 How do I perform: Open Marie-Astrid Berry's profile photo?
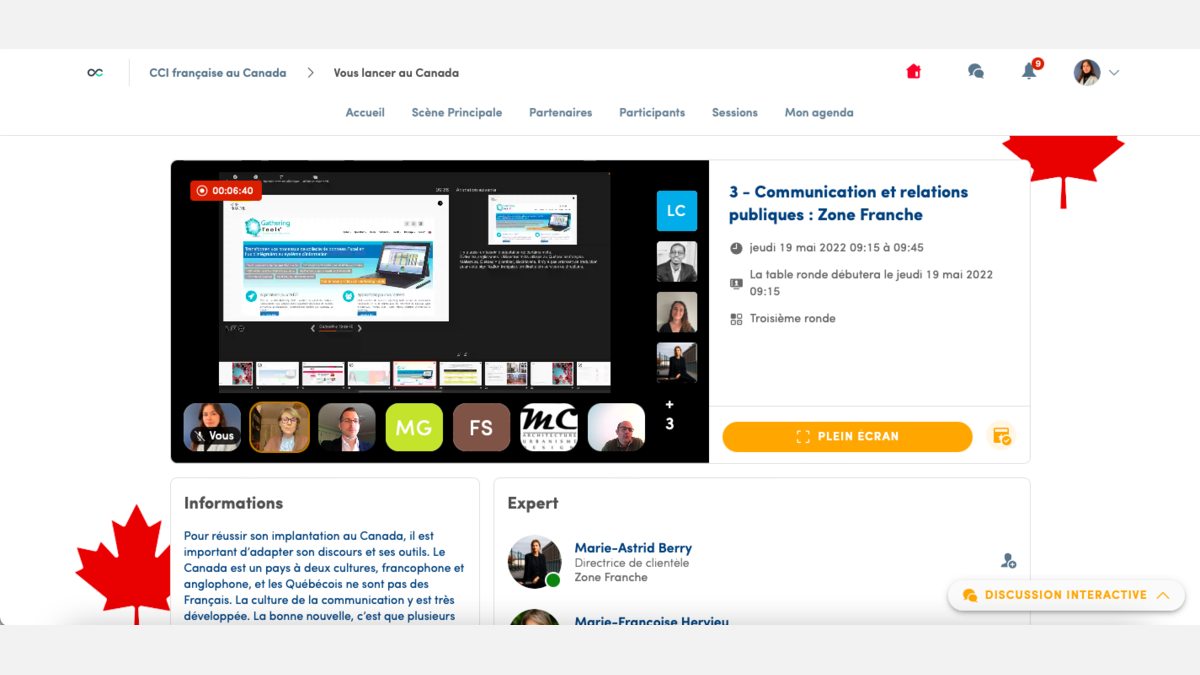(535, 561)
